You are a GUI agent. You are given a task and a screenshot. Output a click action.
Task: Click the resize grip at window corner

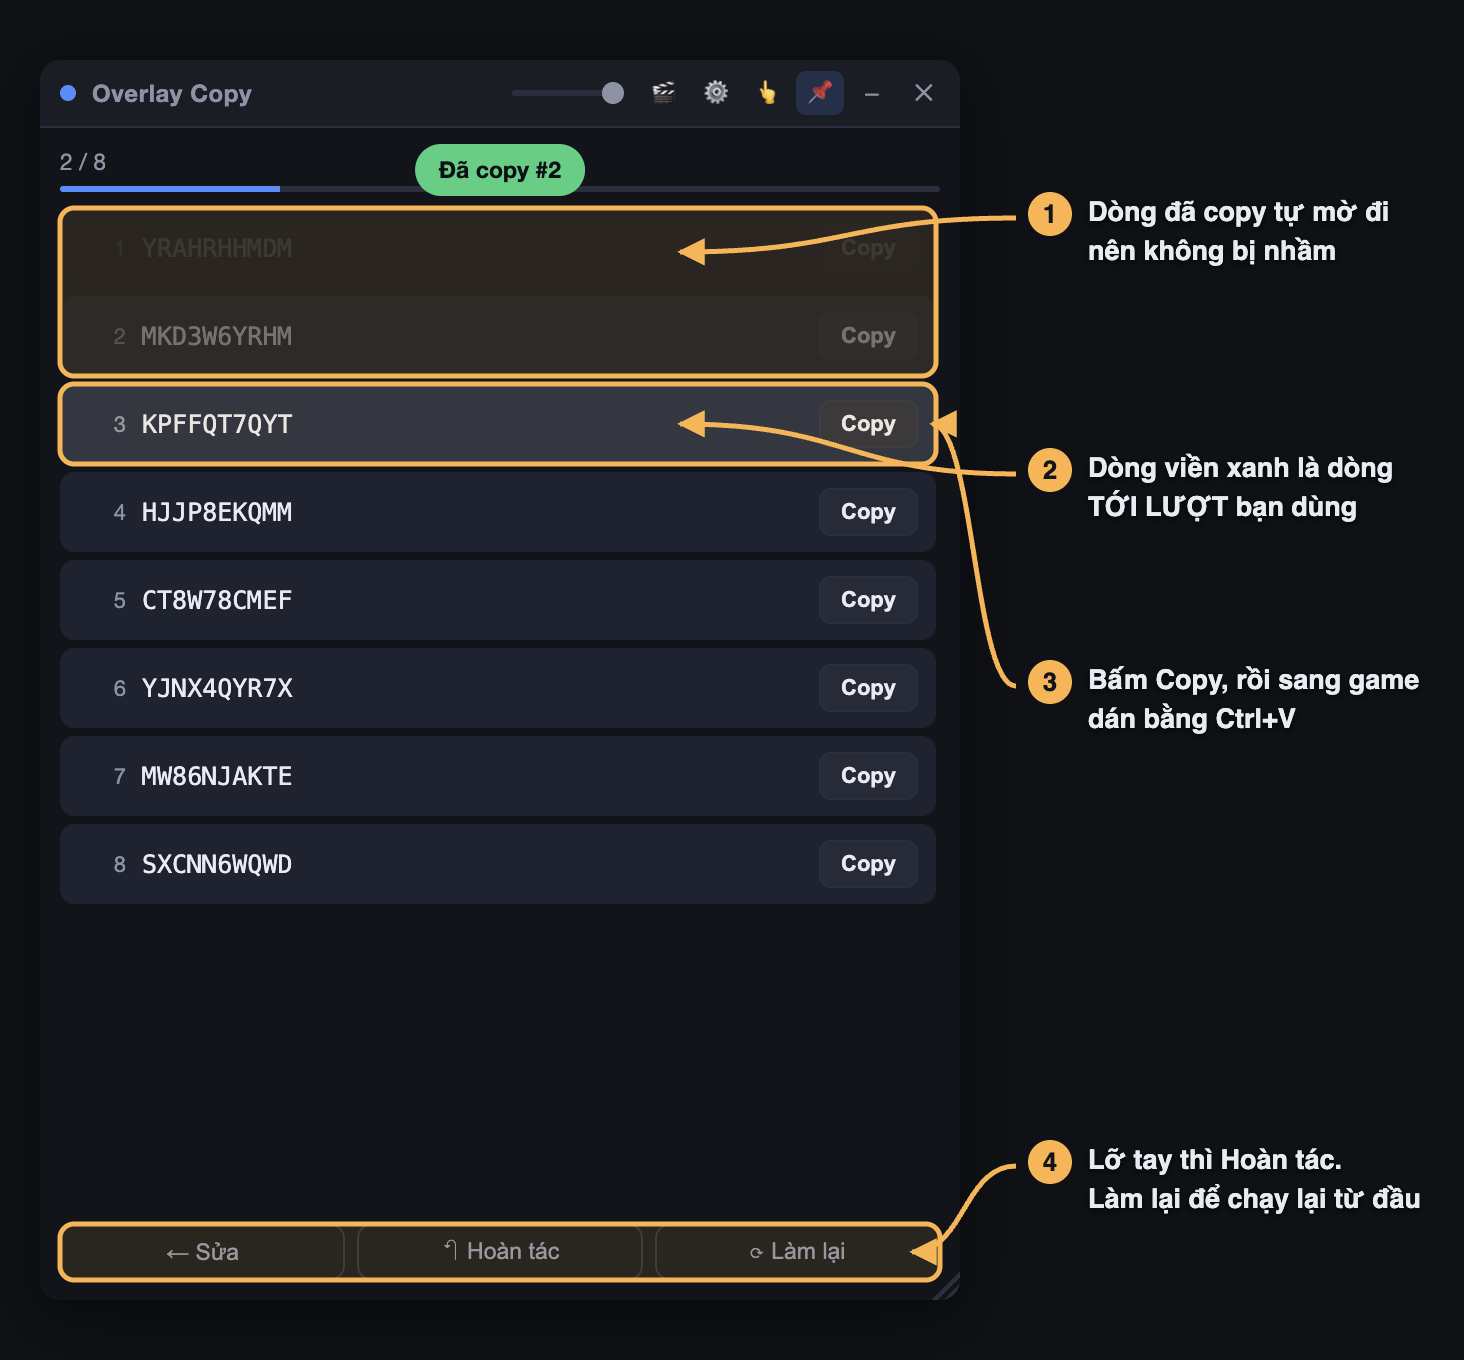(x=946, y=1286)
